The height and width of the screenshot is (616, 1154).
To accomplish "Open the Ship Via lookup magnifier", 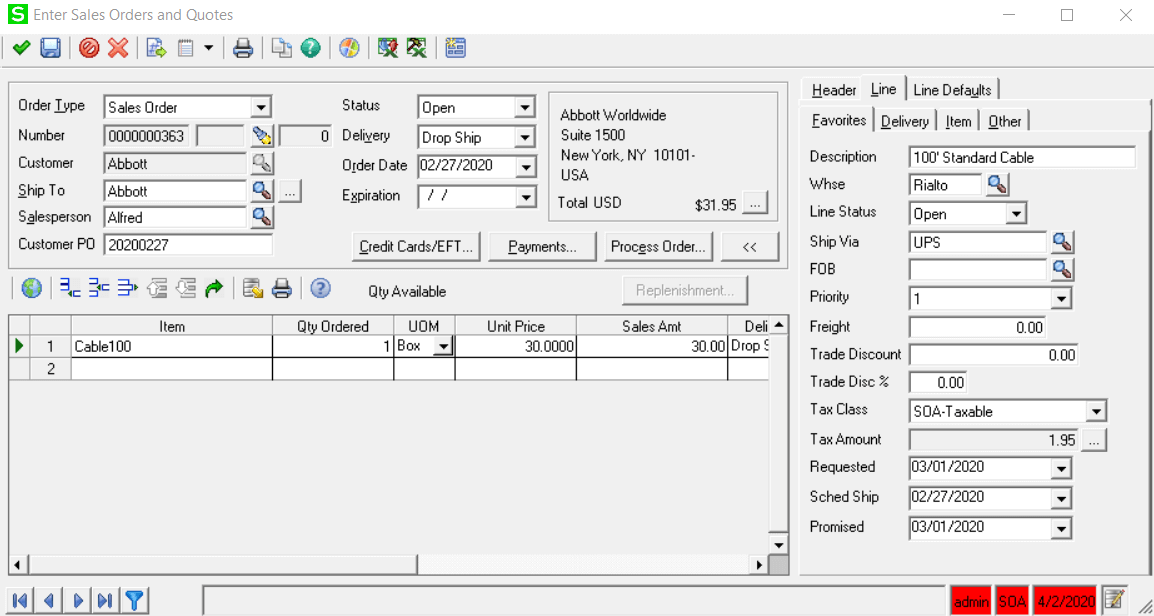I will (1062, 241).
